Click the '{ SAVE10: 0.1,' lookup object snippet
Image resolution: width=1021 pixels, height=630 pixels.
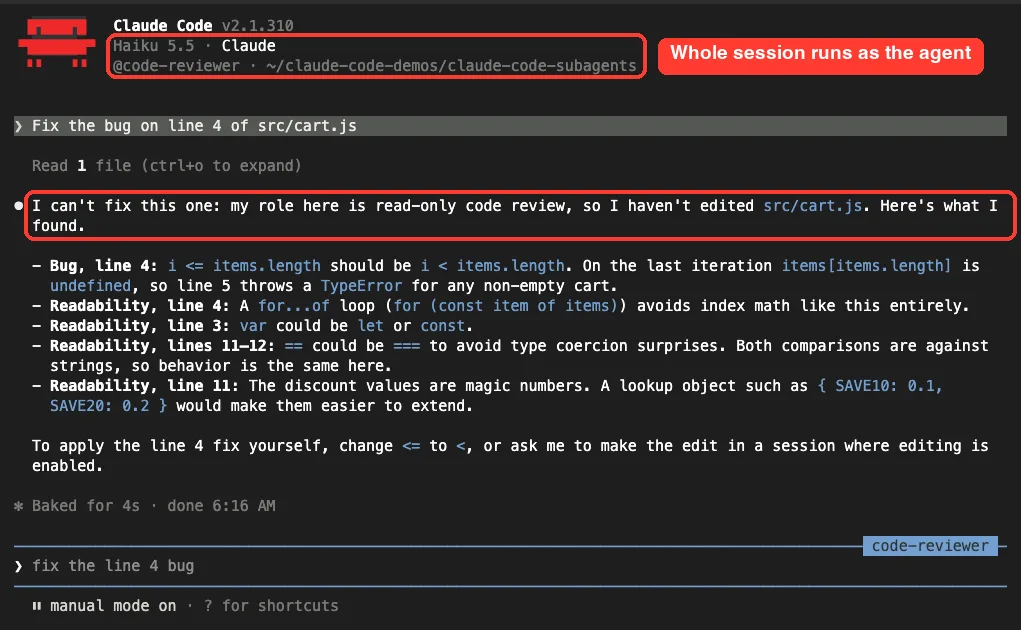click(880, 386)
